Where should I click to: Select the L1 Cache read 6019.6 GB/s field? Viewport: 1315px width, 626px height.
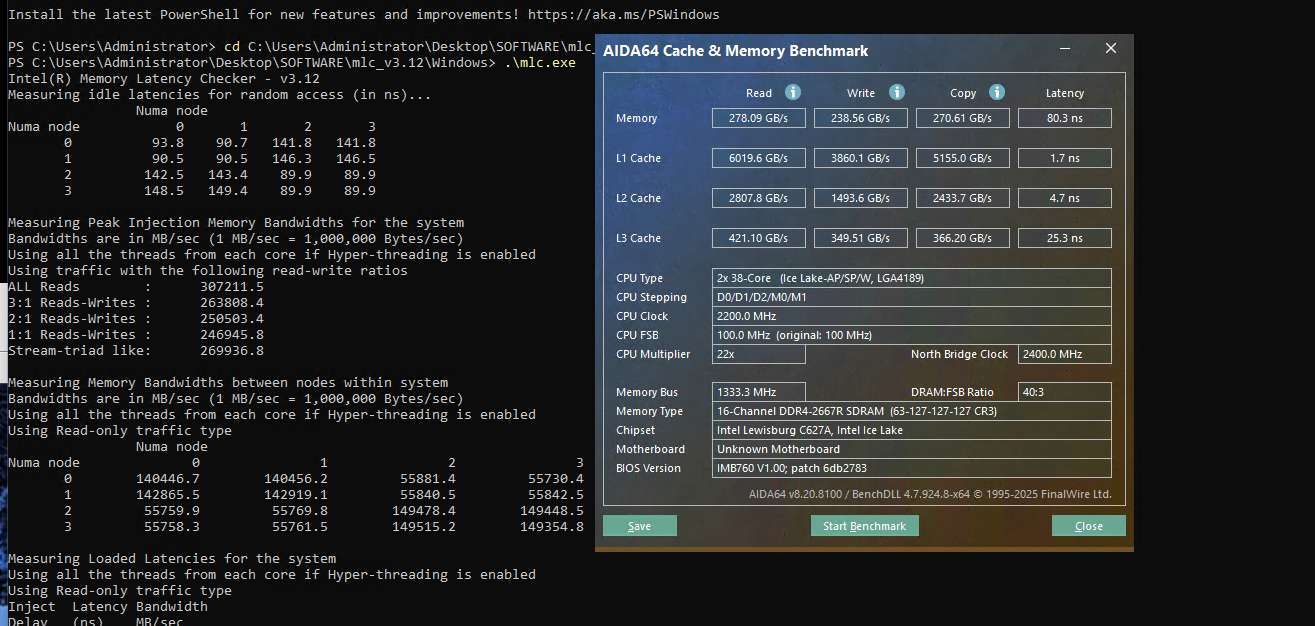click(759, 158)
